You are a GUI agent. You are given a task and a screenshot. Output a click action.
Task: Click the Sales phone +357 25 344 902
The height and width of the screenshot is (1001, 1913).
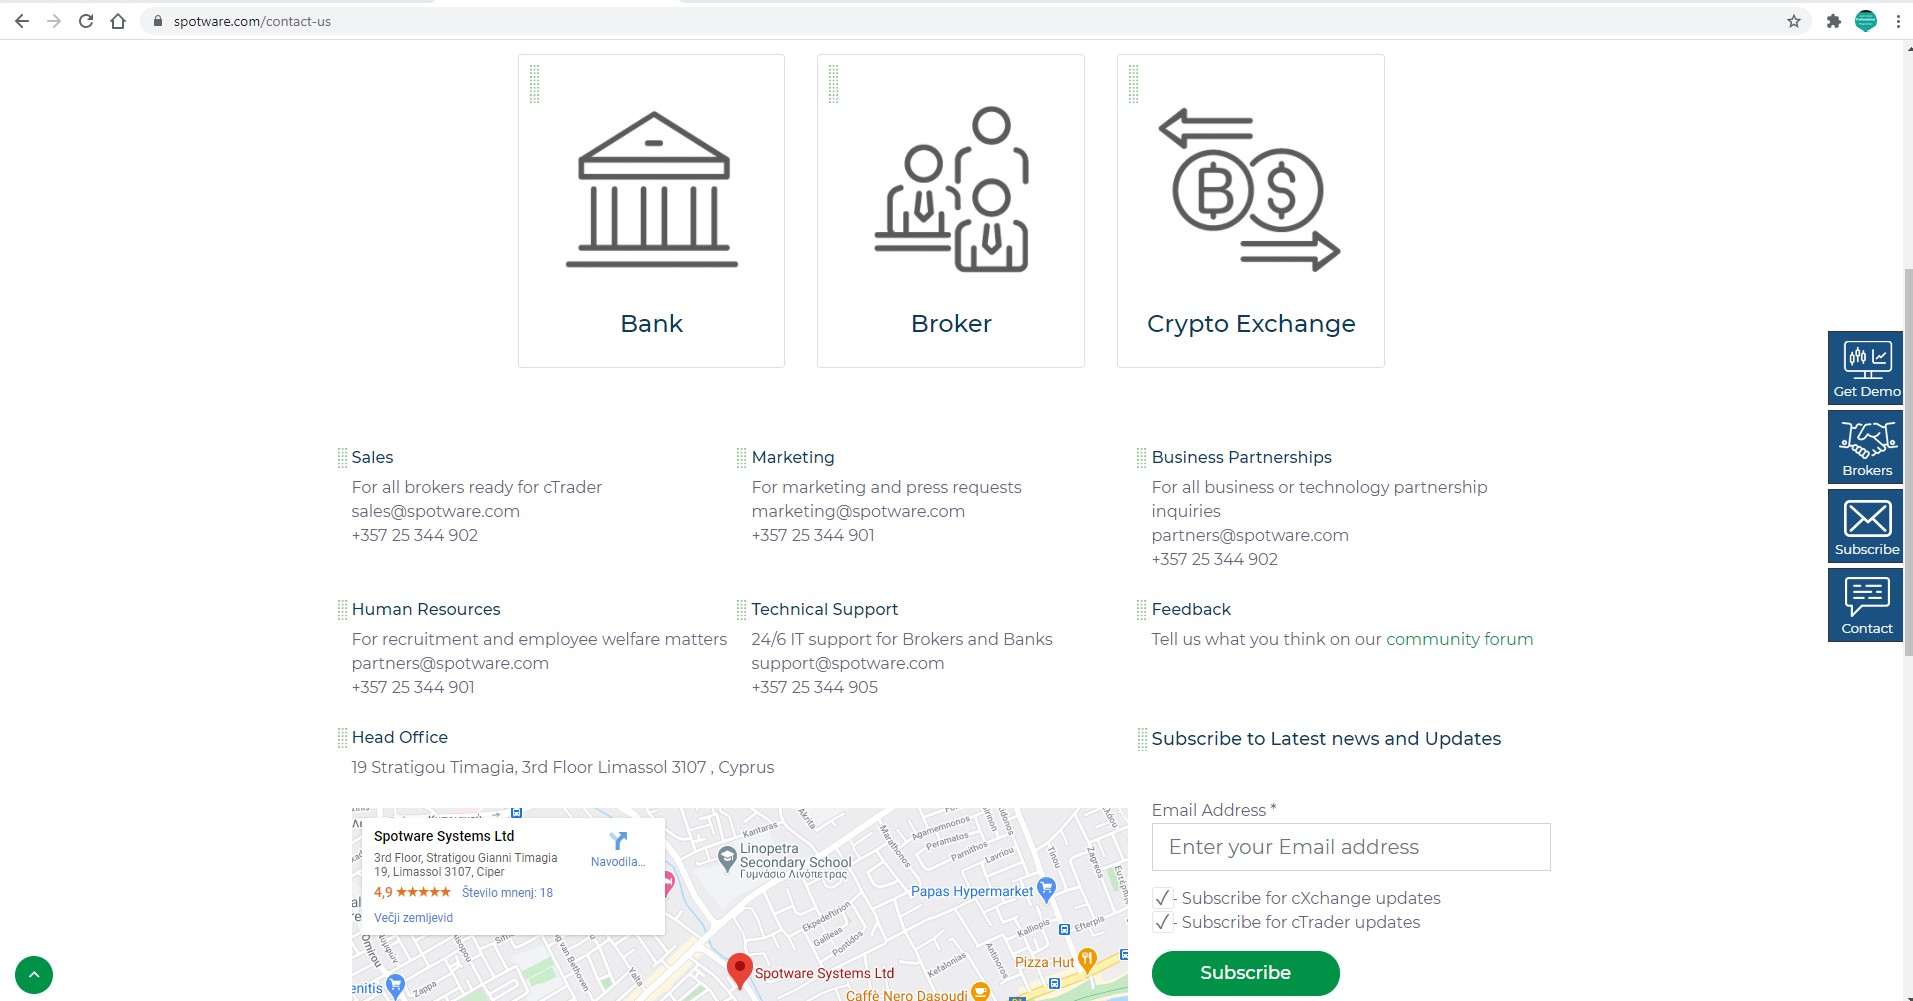(x=415, y=535)
